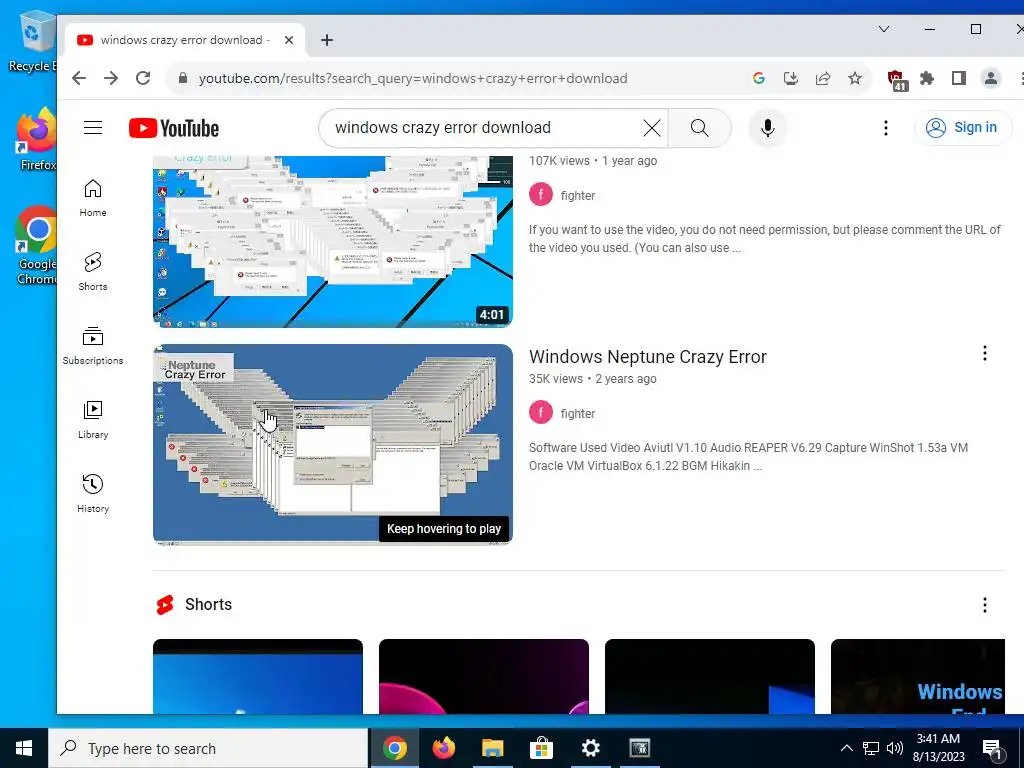Open a new Chrome tab

[x=327, y=40]
